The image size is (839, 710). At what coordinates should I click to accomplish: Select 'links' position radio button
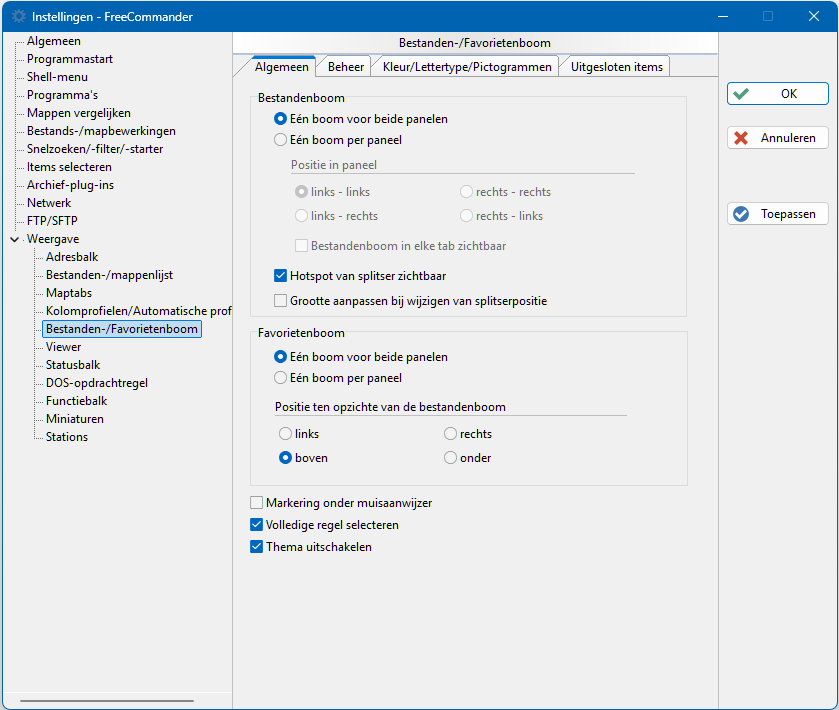click(286, 434)
